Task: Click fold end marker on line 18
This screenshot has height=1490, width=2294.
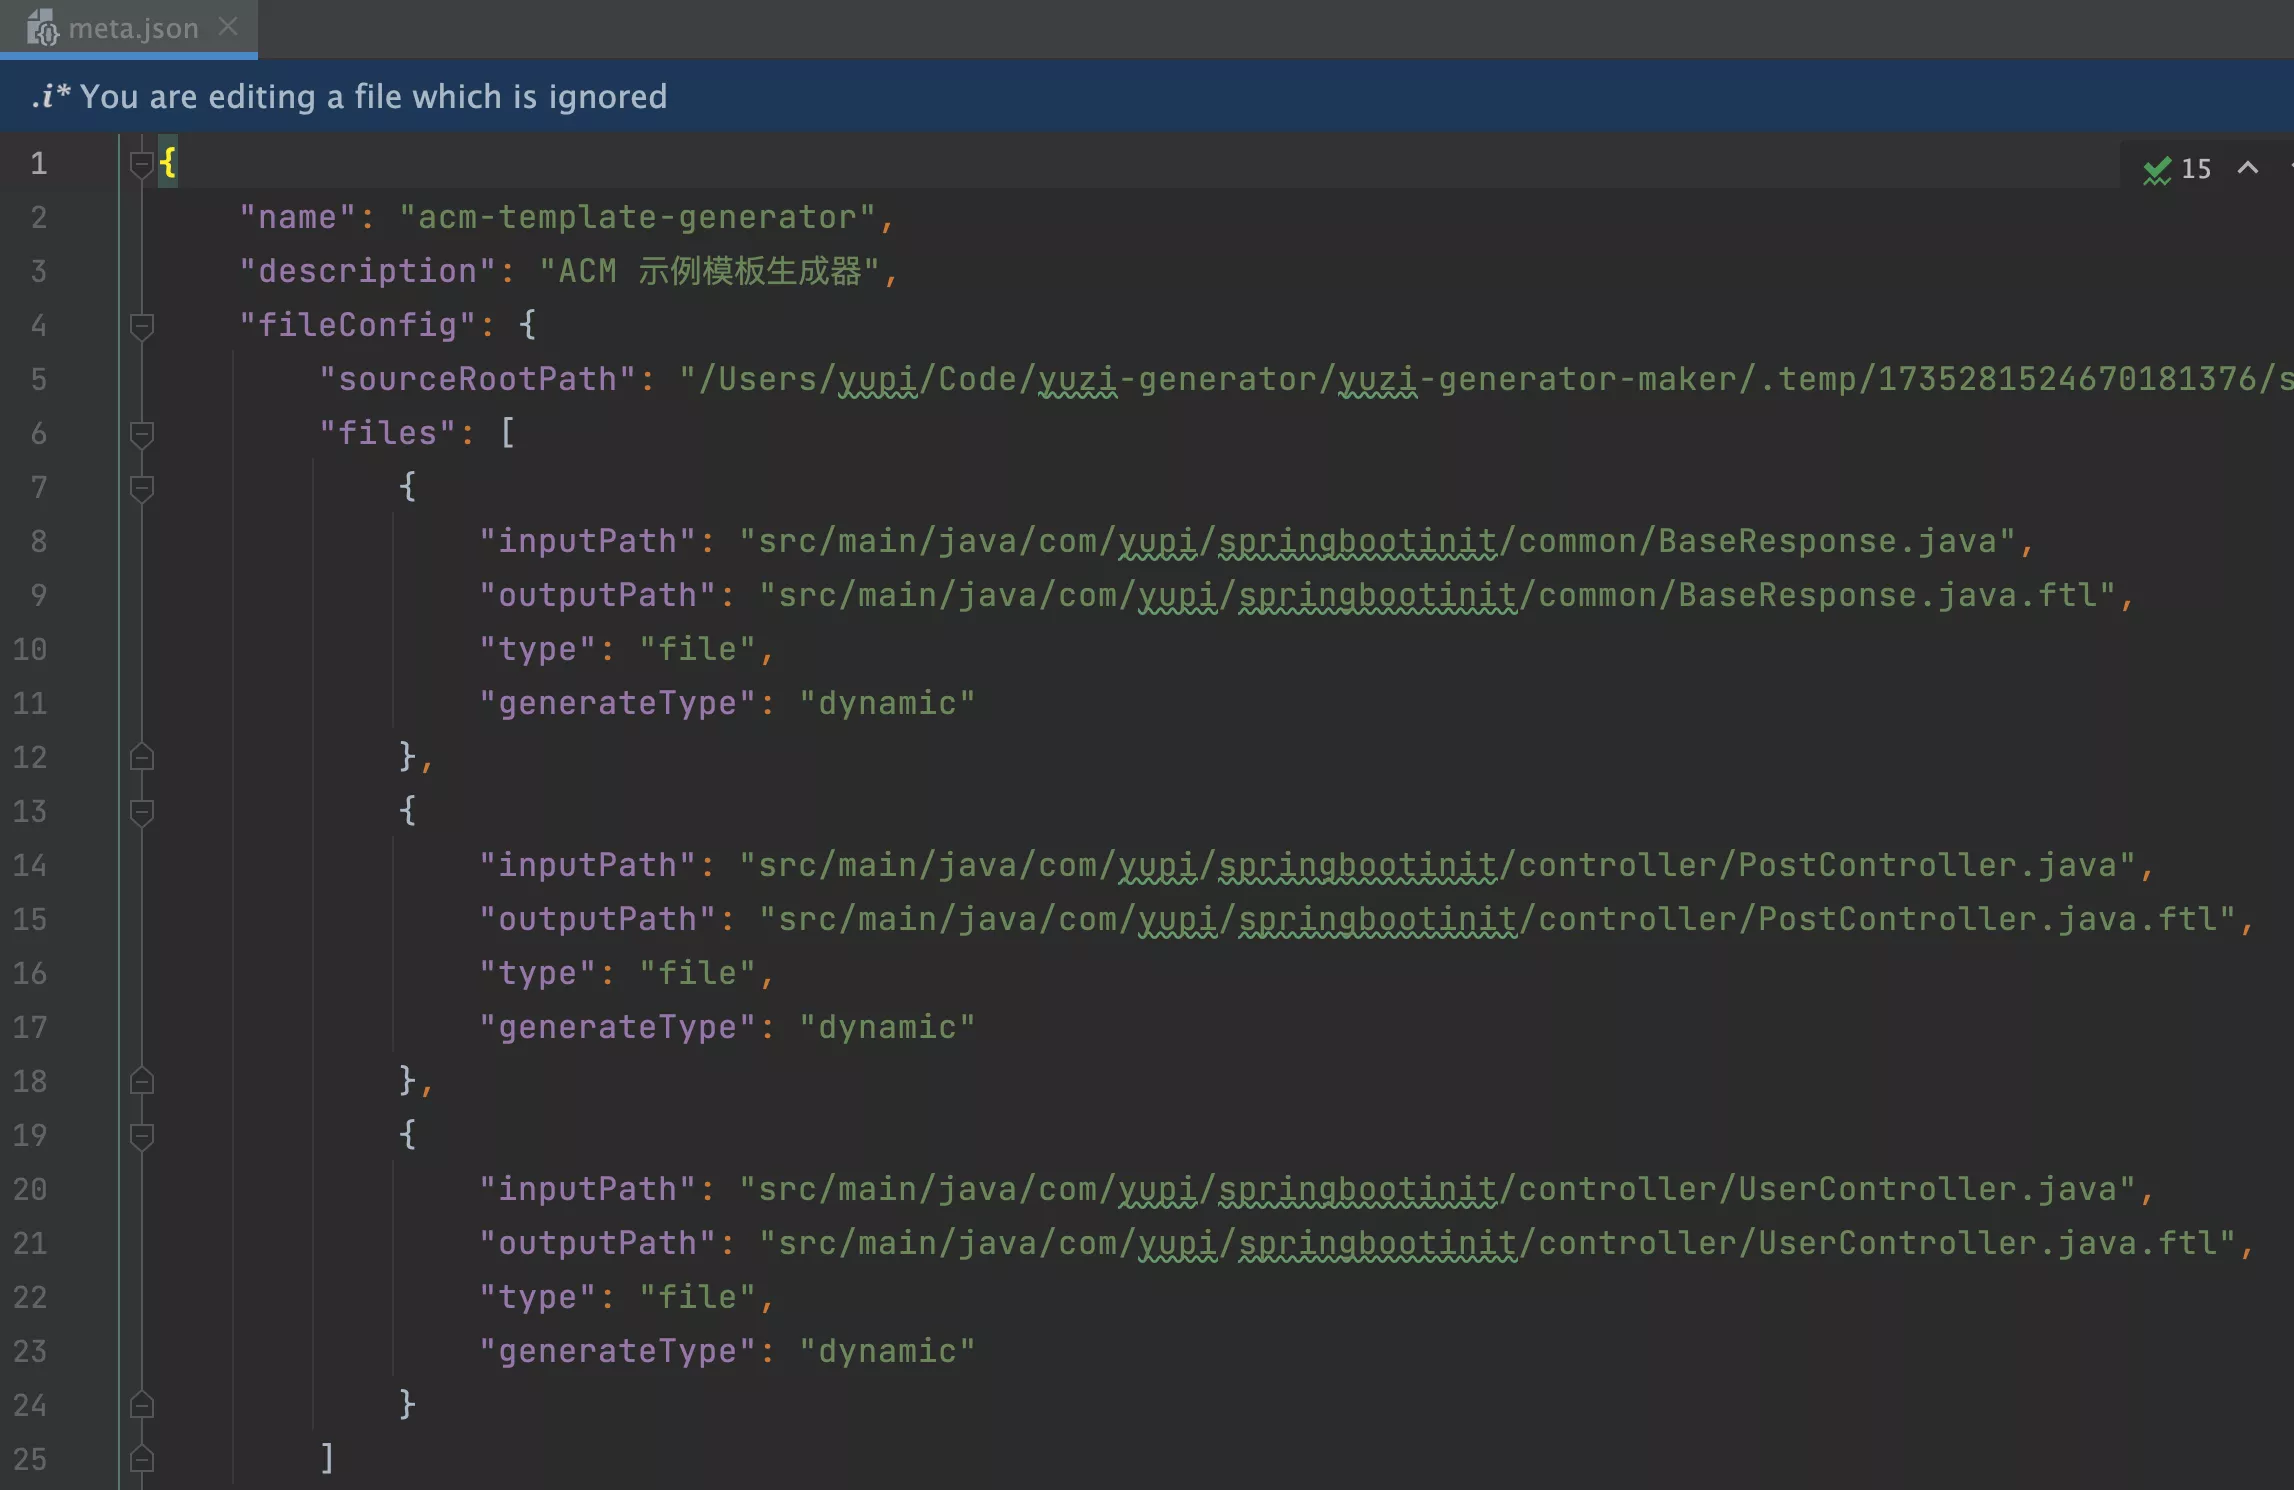Action: coord(142,1081)
